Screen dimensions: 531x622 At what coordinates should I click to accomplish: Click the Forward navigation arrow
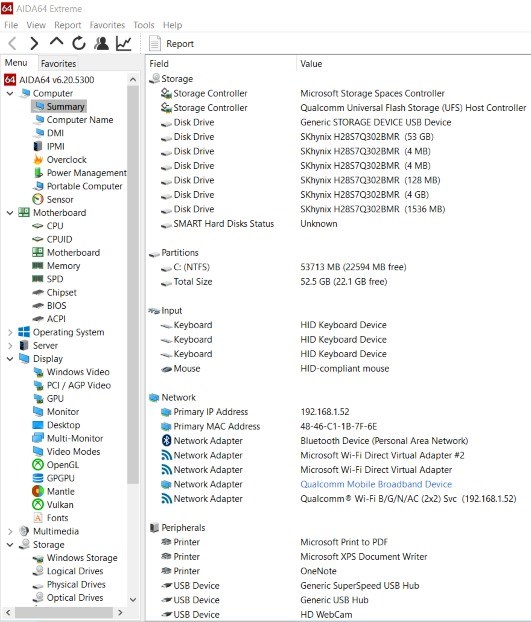tap(35, 43)
